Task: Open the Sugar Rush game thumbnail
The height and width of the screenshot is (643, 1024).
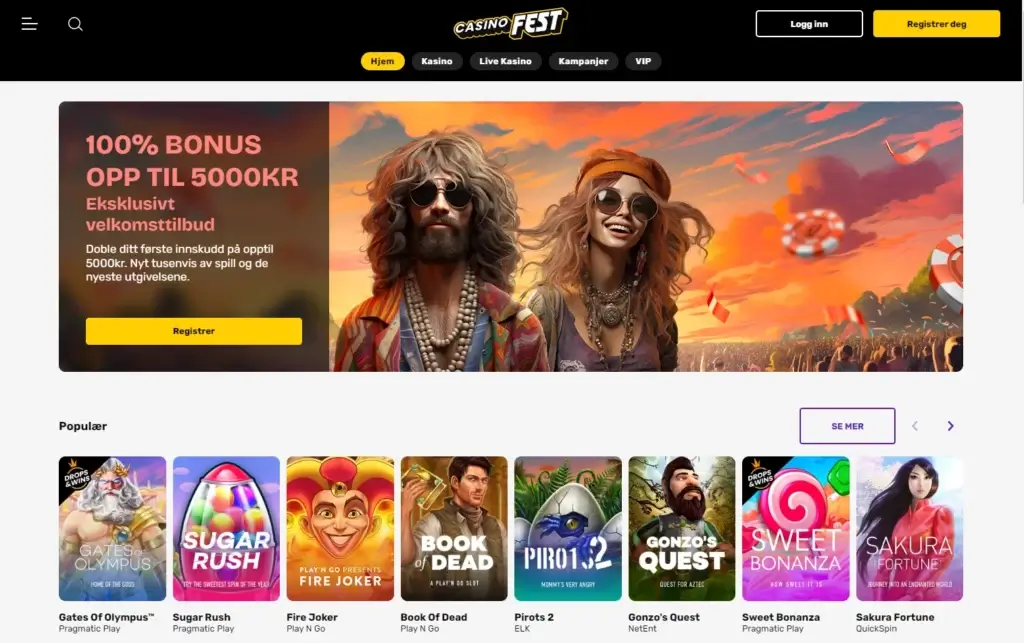Action: tap(226, 528)
